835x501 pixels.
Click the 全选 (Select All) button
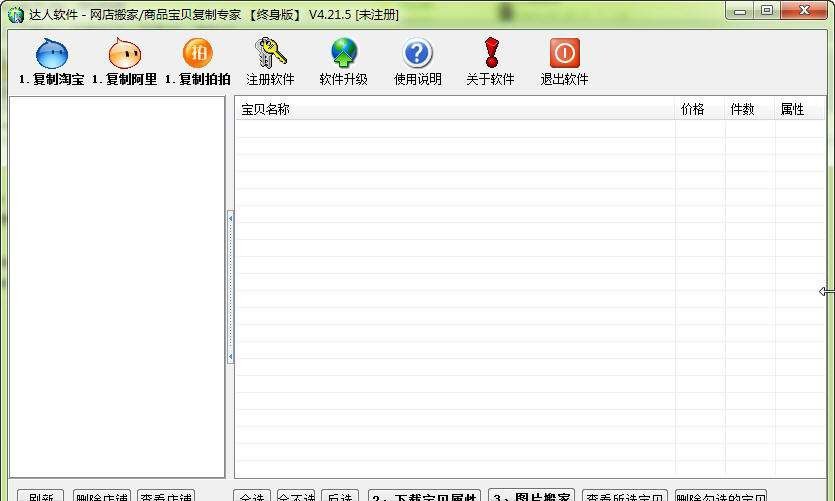click(x=252, y=496)
